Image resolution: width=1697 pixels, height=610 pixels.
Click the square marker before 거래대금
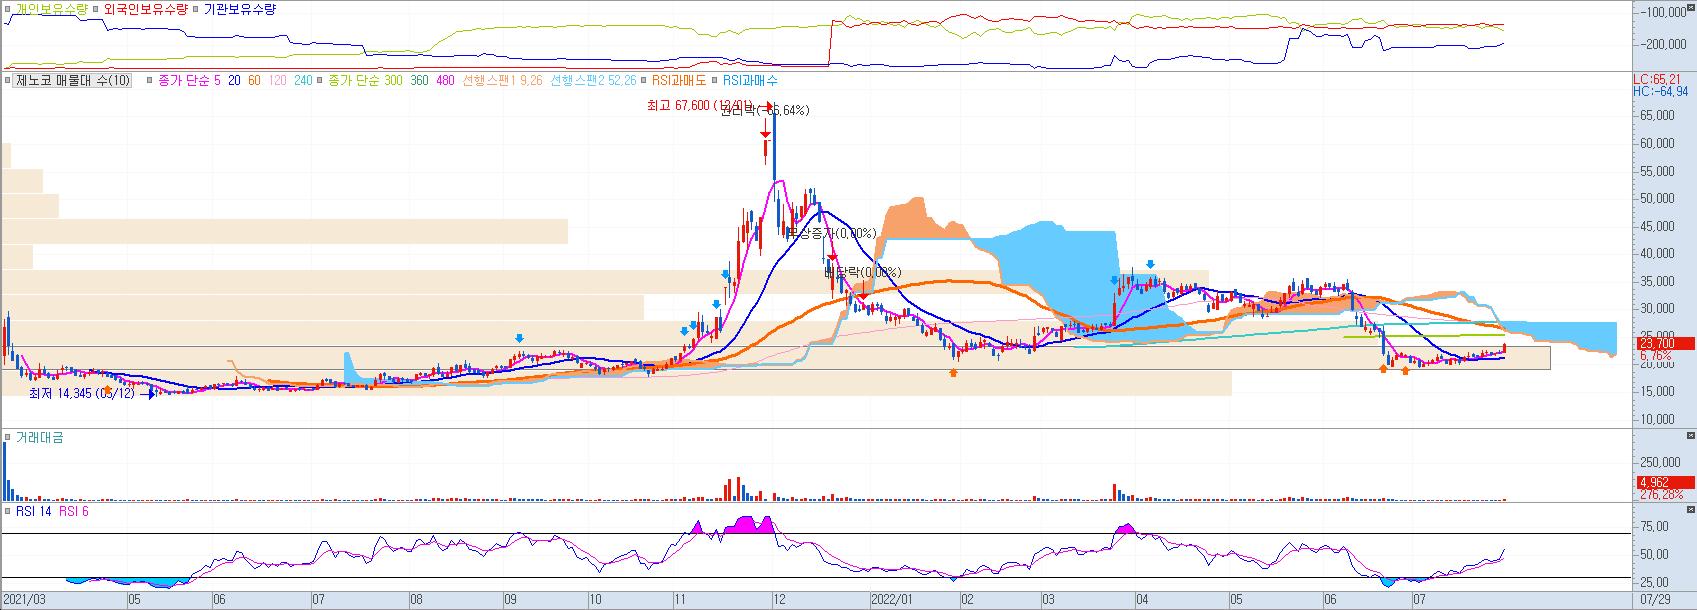pyautogui.click(x=8, y=438)
